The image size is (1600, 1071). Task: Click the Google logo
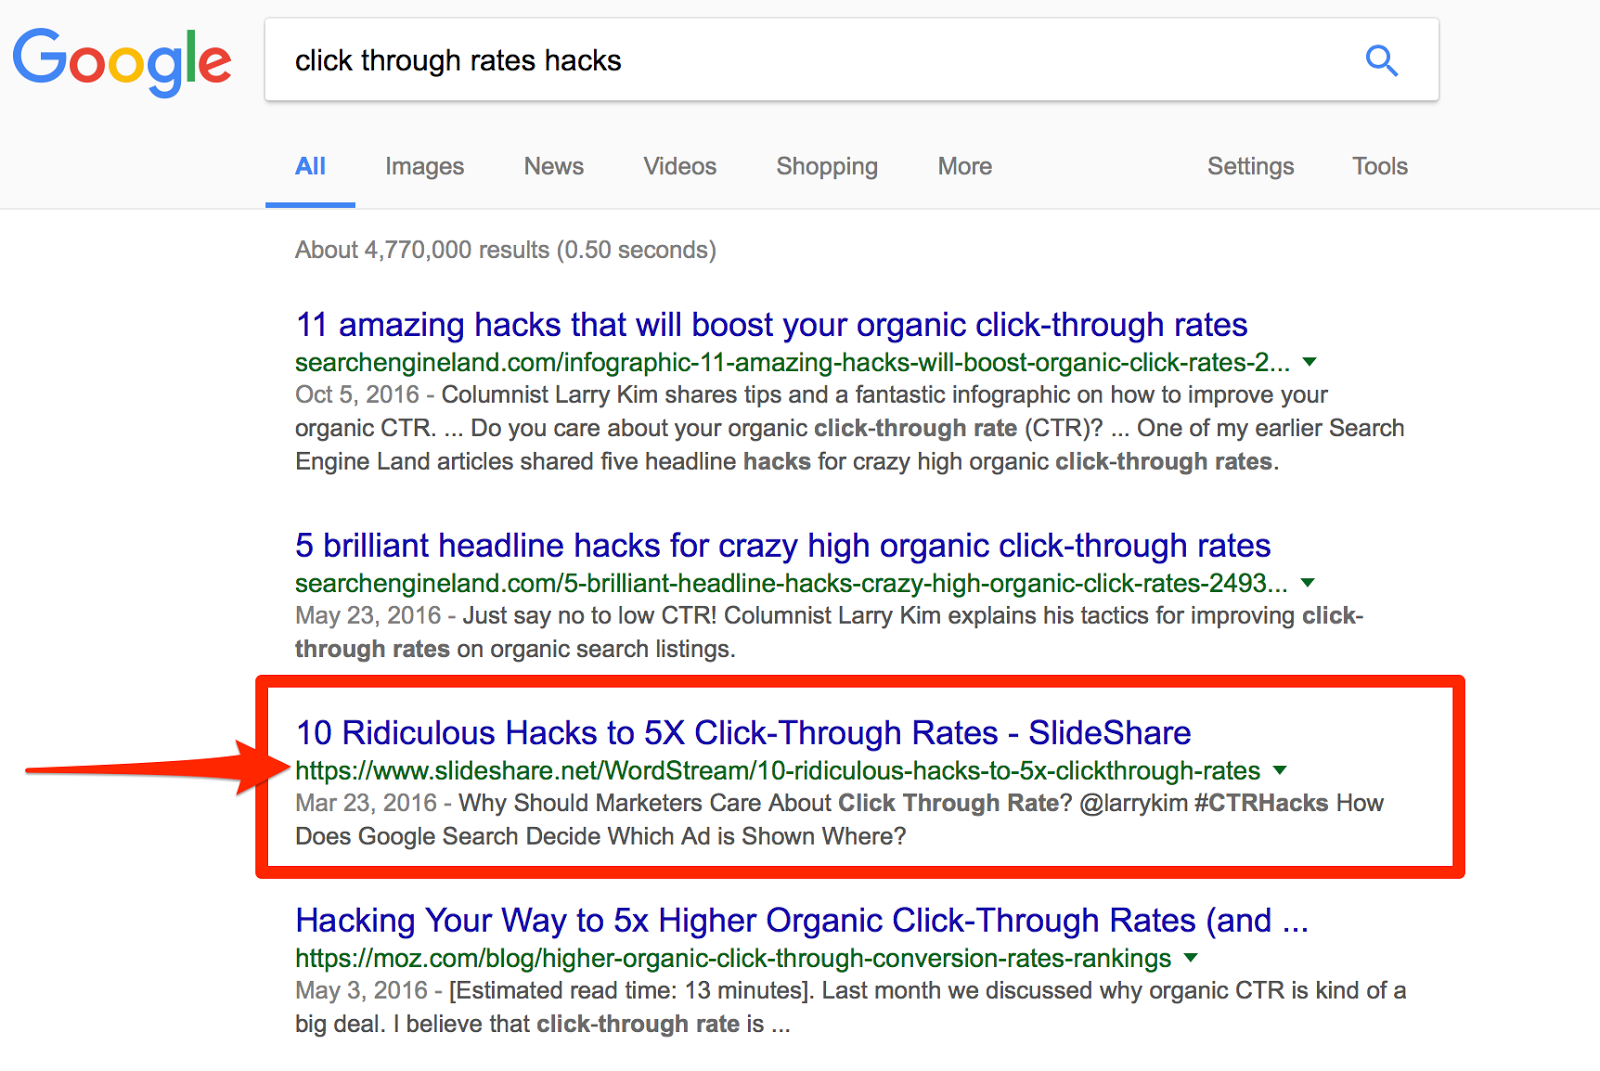coord(122,62)
